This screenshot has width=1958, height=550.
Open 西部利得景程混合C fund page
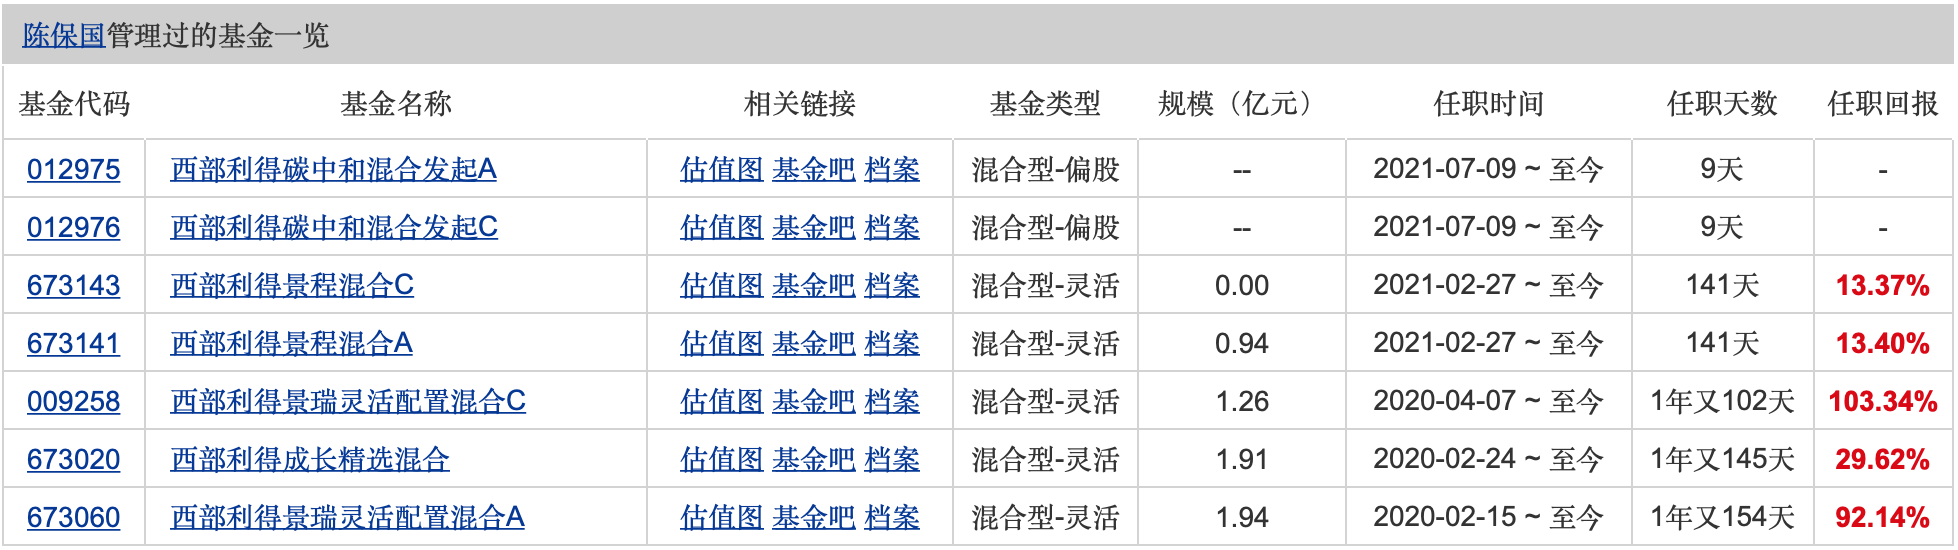[x=292, y=285]
